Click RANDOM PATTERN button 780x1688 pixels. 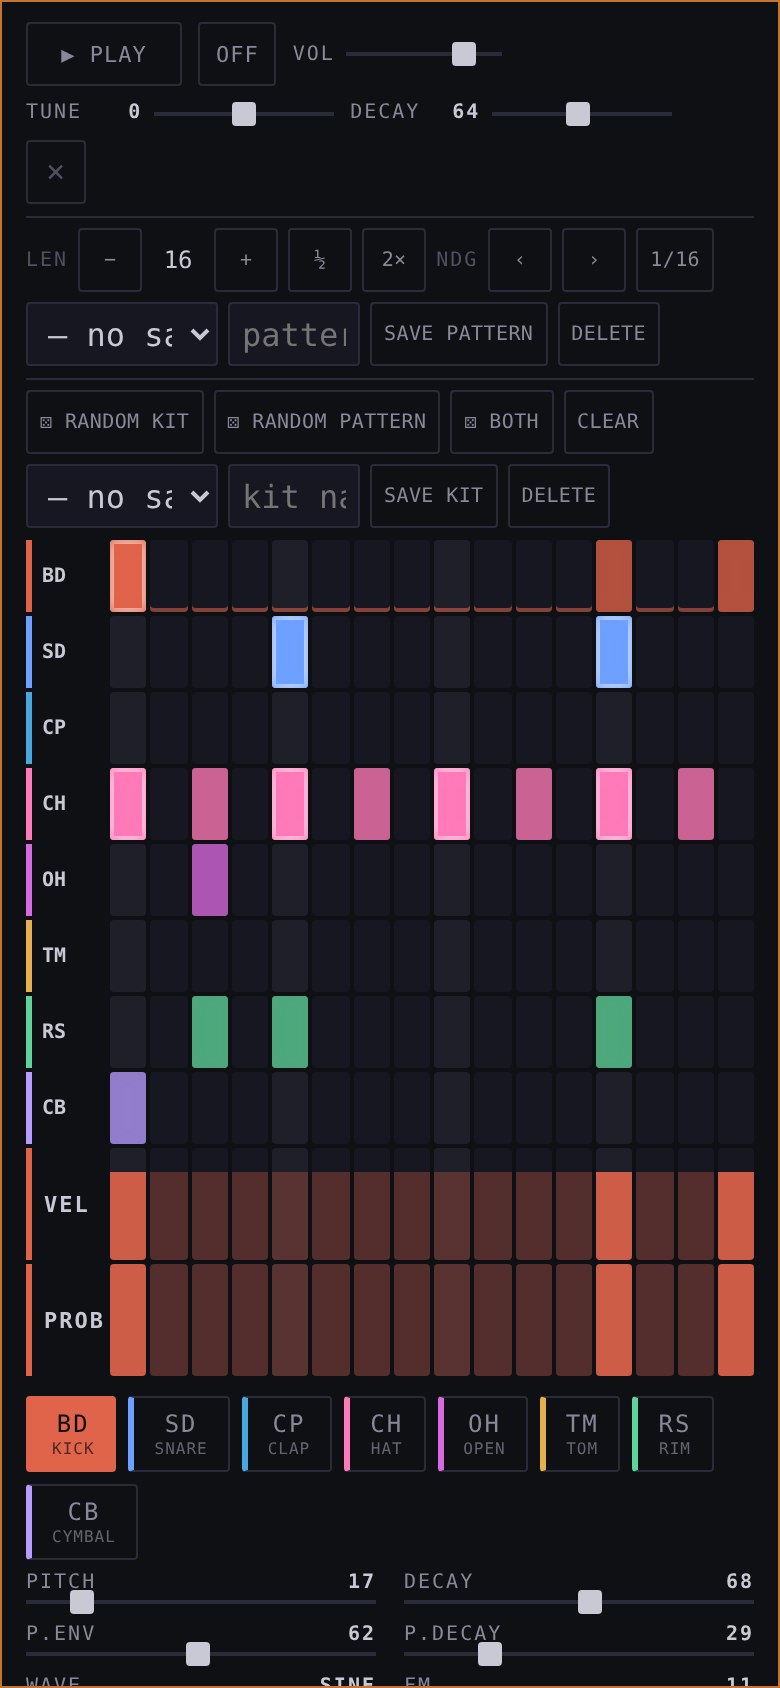(327, 422)
